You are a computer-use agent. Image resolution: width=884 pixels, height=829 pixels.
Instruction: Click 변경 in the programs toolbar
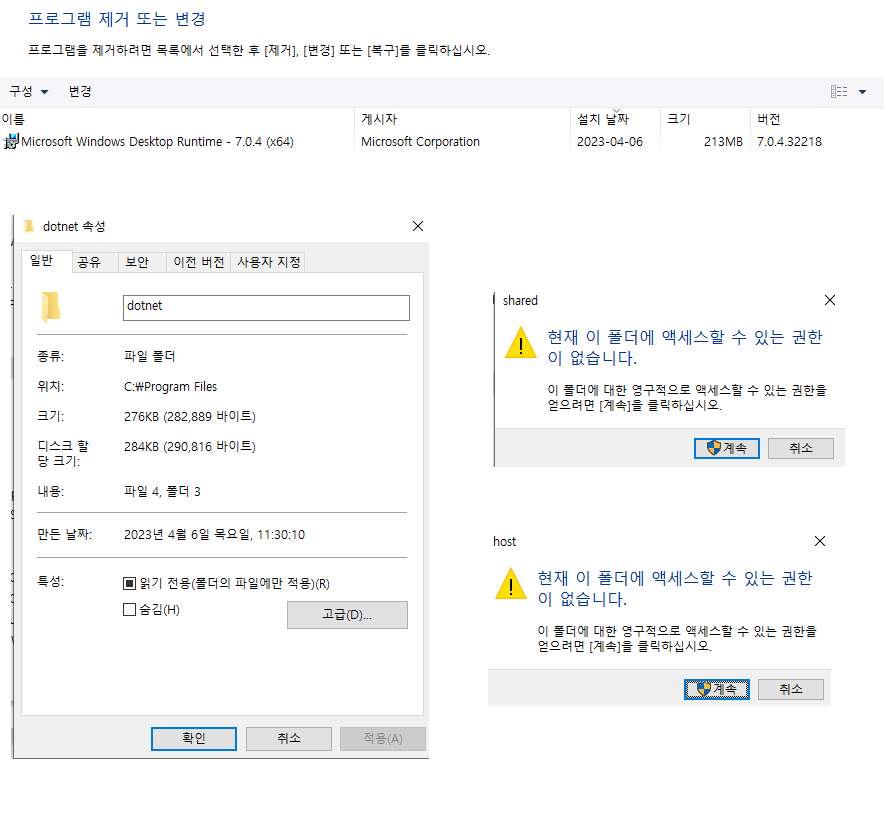[80, 91]
